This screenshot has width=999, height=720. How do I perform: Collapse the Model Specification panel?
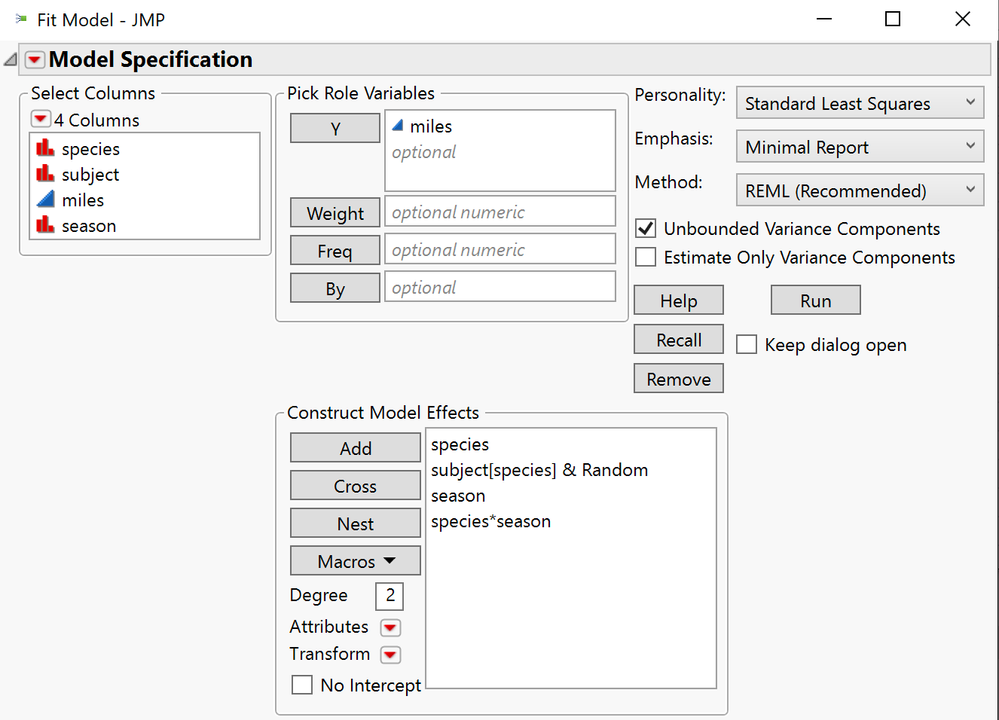(8, 59)
